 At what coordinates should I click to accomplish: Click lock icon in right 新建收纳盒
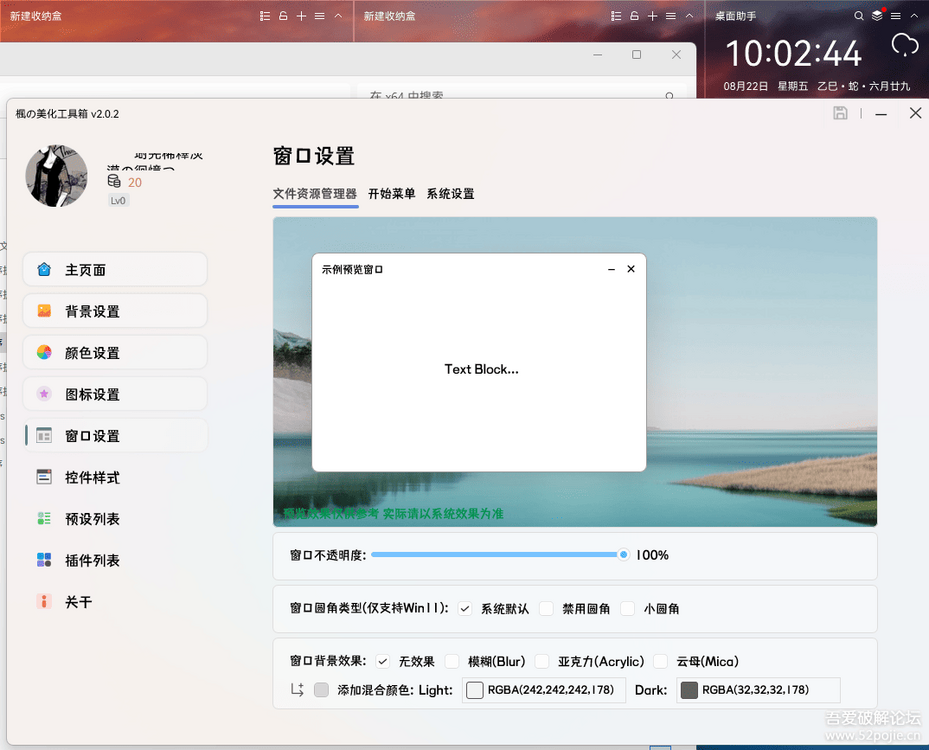(x=635, y=16)
